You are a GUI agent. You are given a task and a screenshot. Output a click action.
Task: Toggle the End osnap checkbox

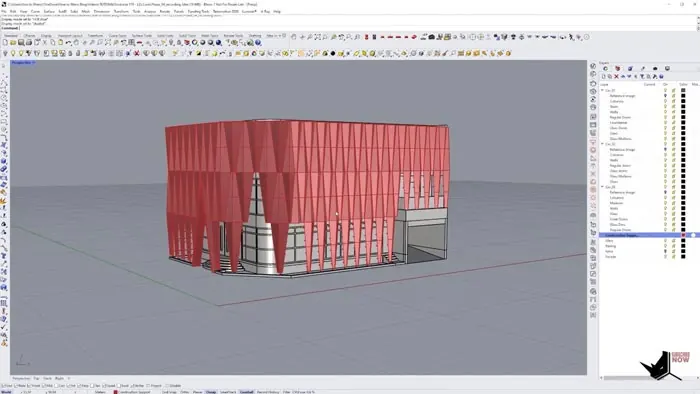click(4, 386)
